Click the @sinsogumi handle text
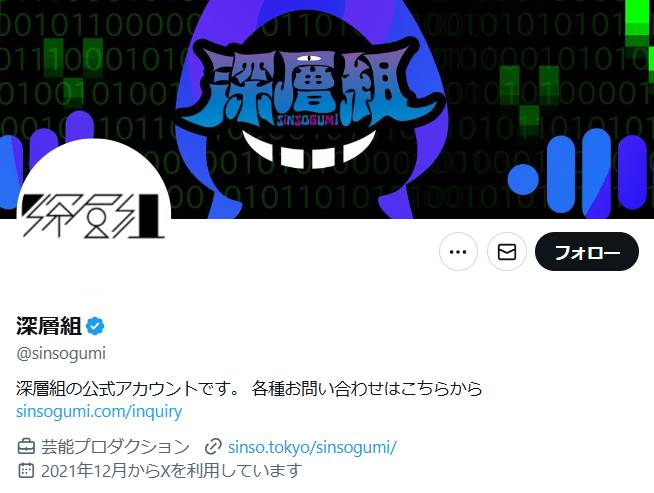Viewport: 654px width, 493px height. [61, 353]
